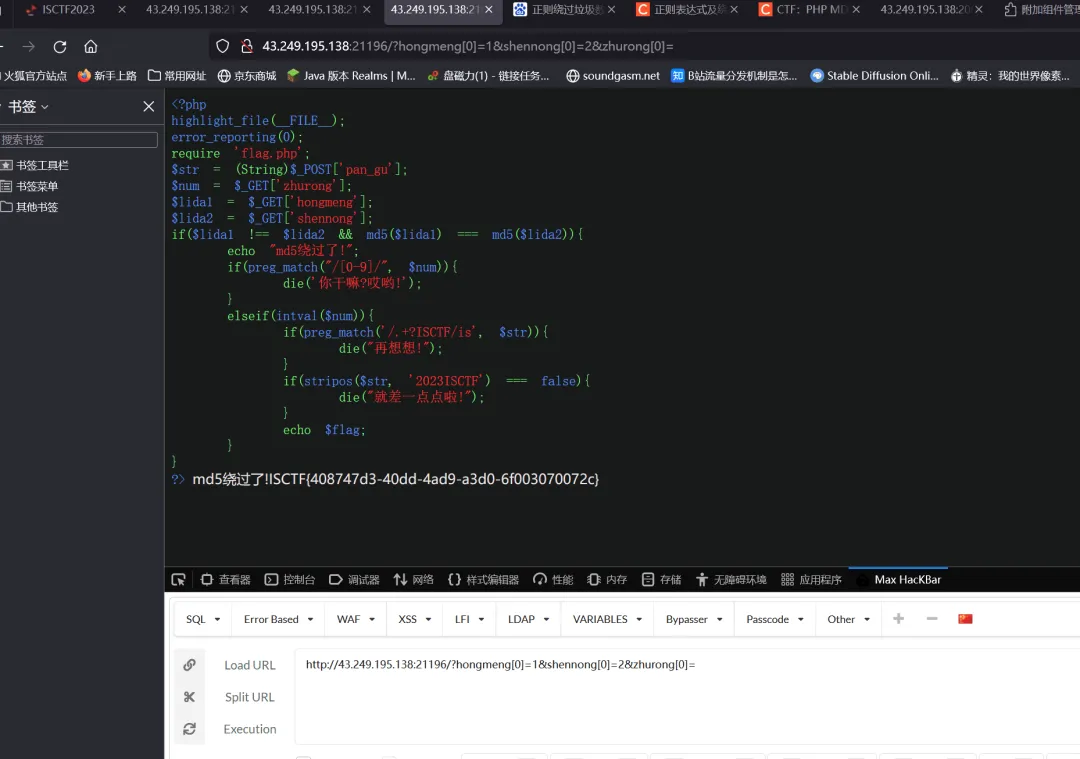This screenshot has width=1080, height=759.
Task: Click the link icon beside Load URL
Action: [x=189, y=665]
